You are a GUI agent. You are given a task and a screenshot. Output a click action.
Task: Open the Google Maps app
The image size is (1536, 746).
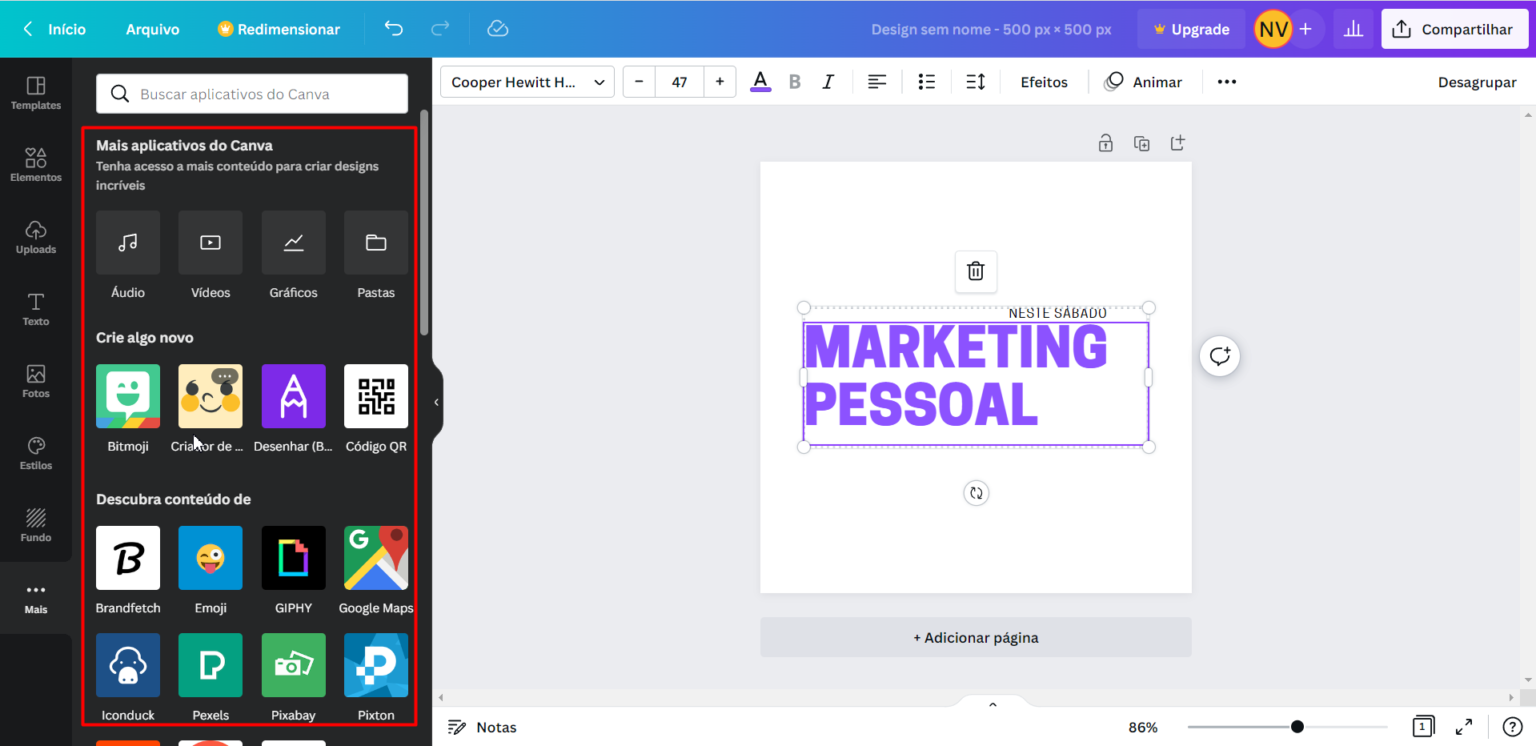pos(376,558)
